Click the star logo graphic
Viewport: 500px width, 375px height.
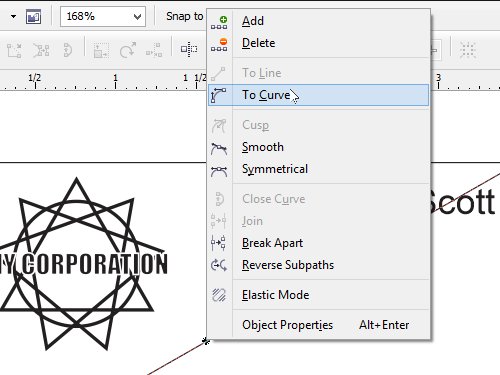(76, 263)
